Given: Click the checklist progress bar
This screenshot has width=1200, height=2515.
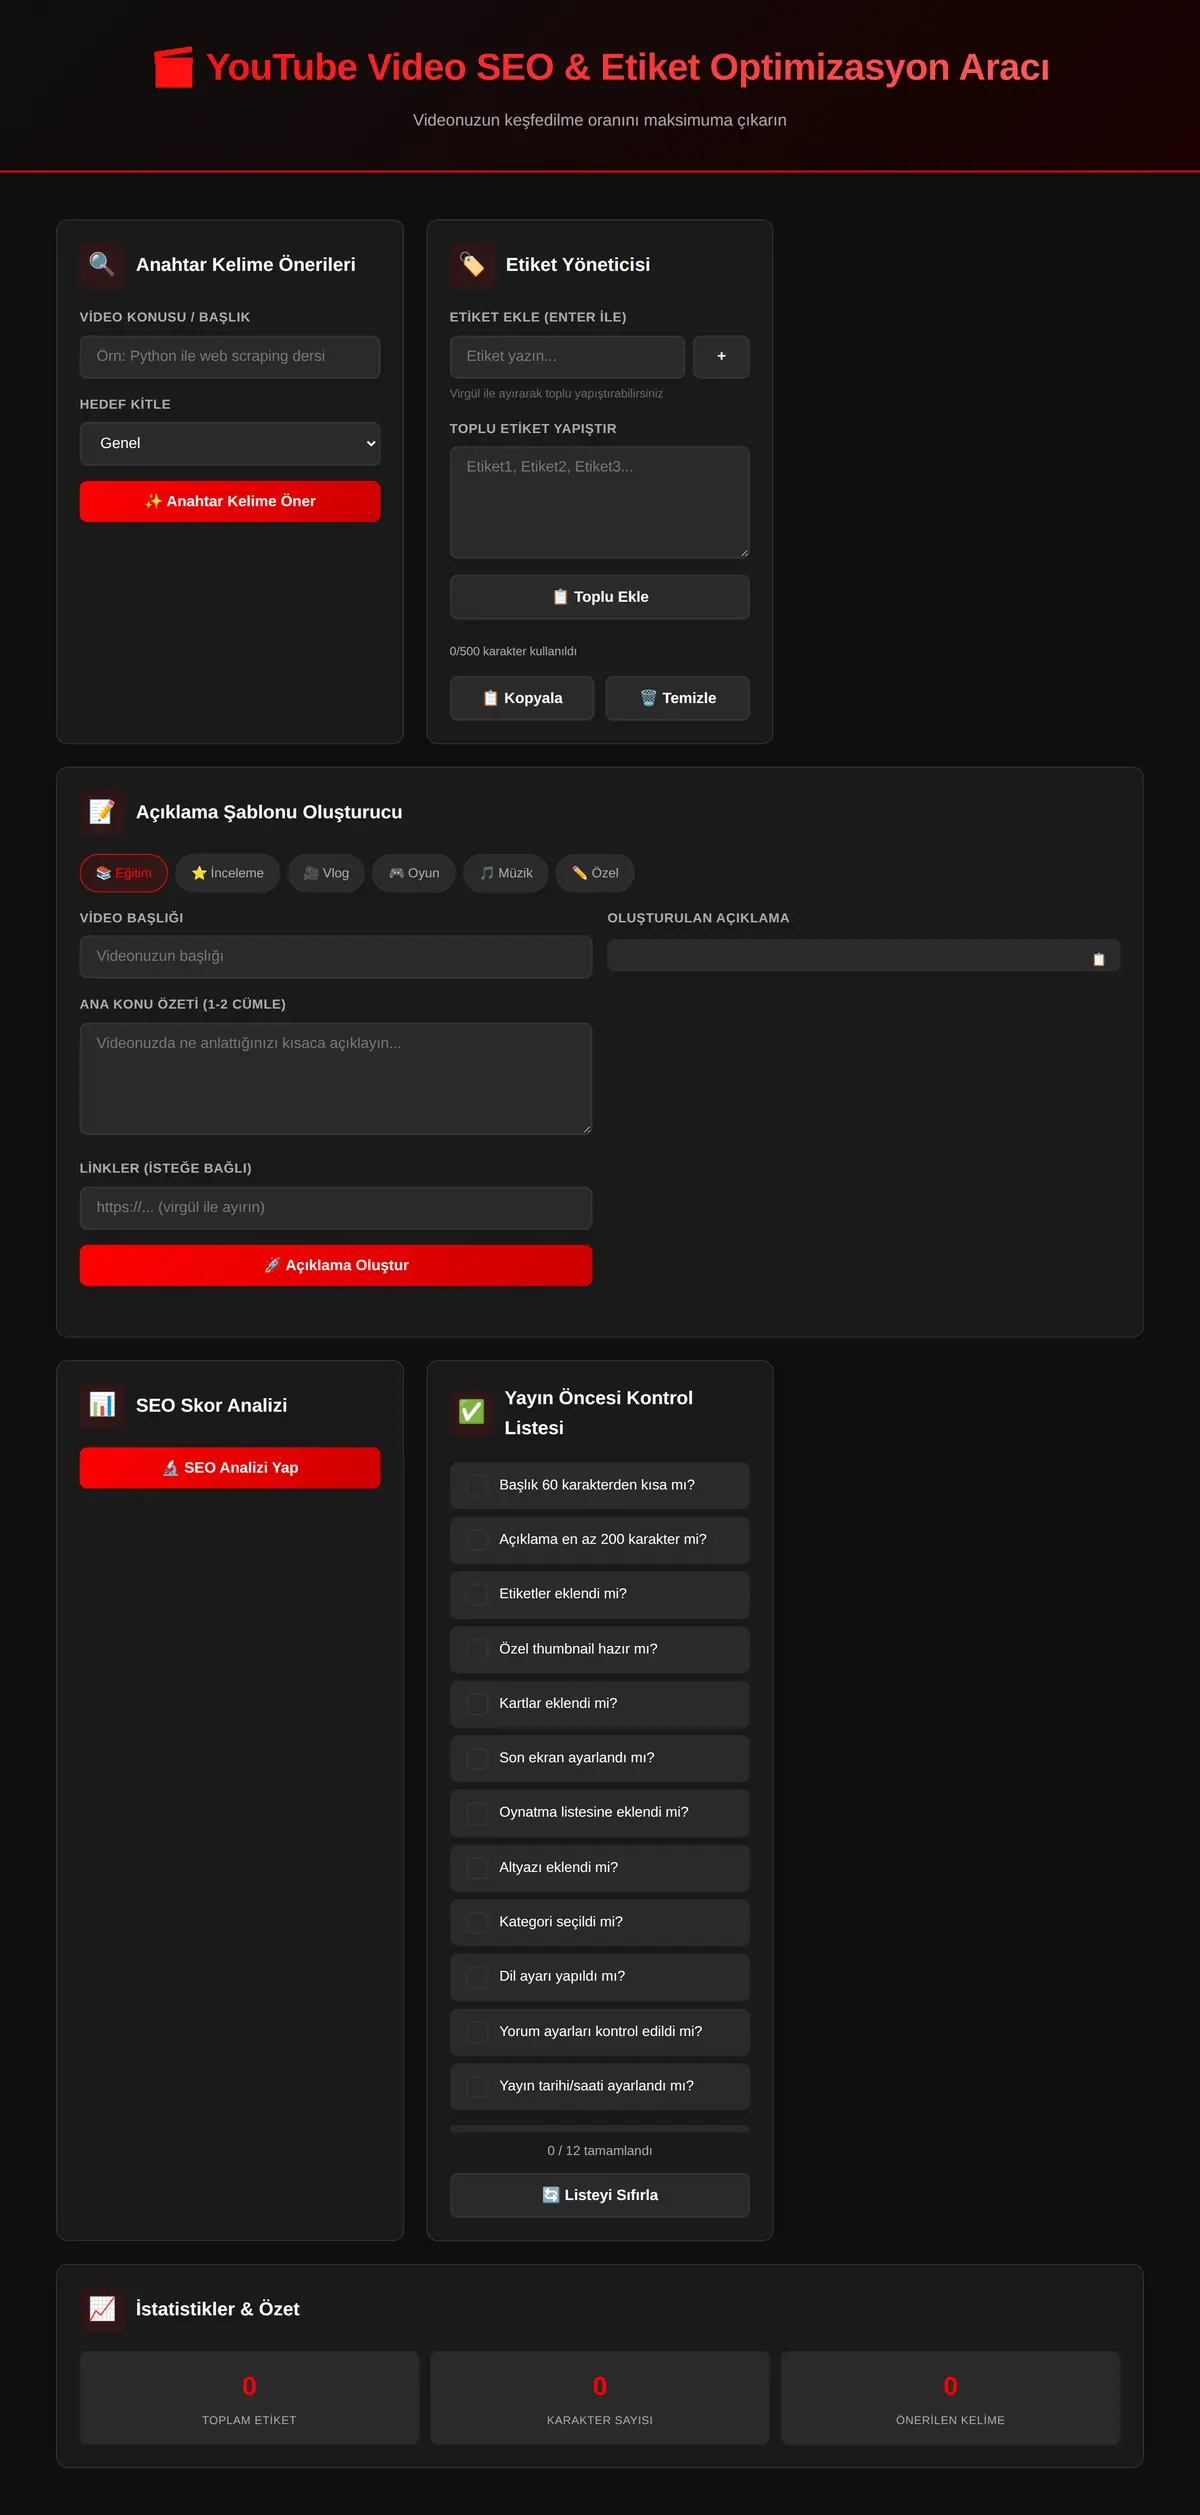Looking at the screenshot, I should 600,2129.
